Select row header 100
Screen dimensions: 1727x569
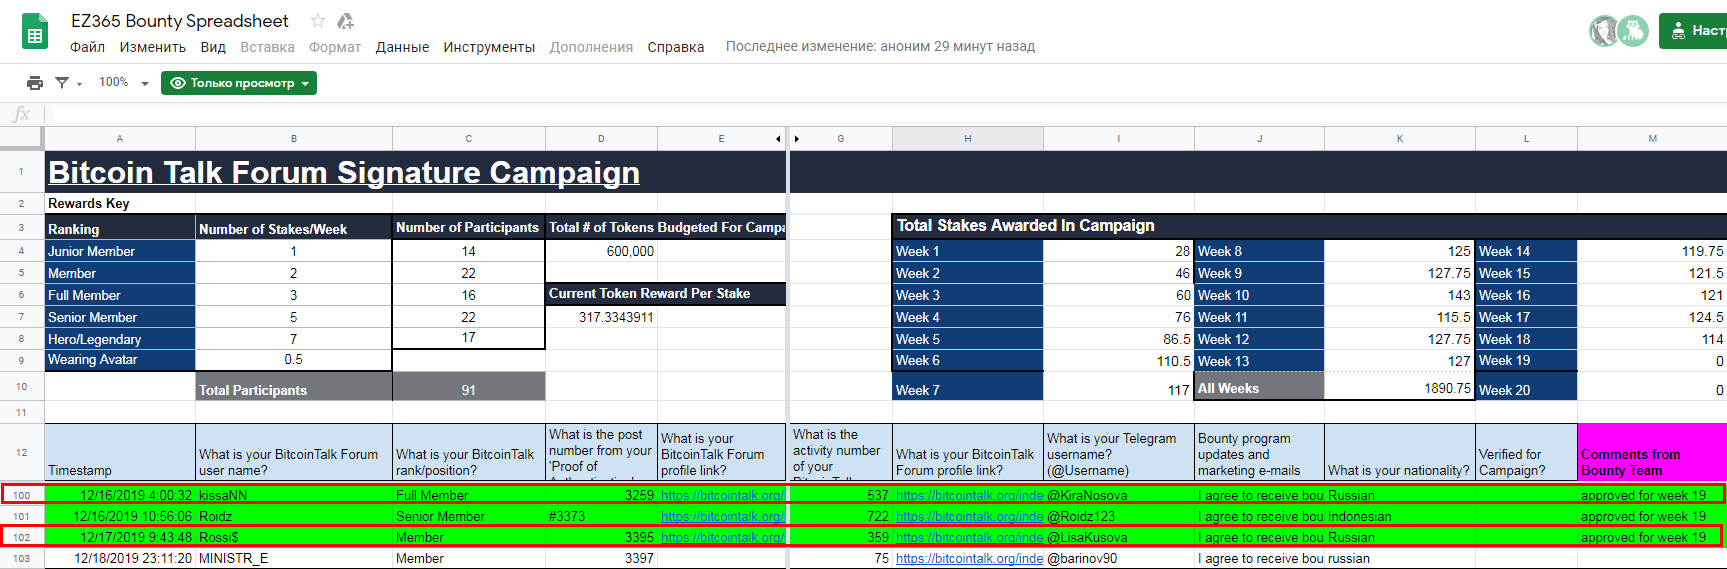(22, 495)
